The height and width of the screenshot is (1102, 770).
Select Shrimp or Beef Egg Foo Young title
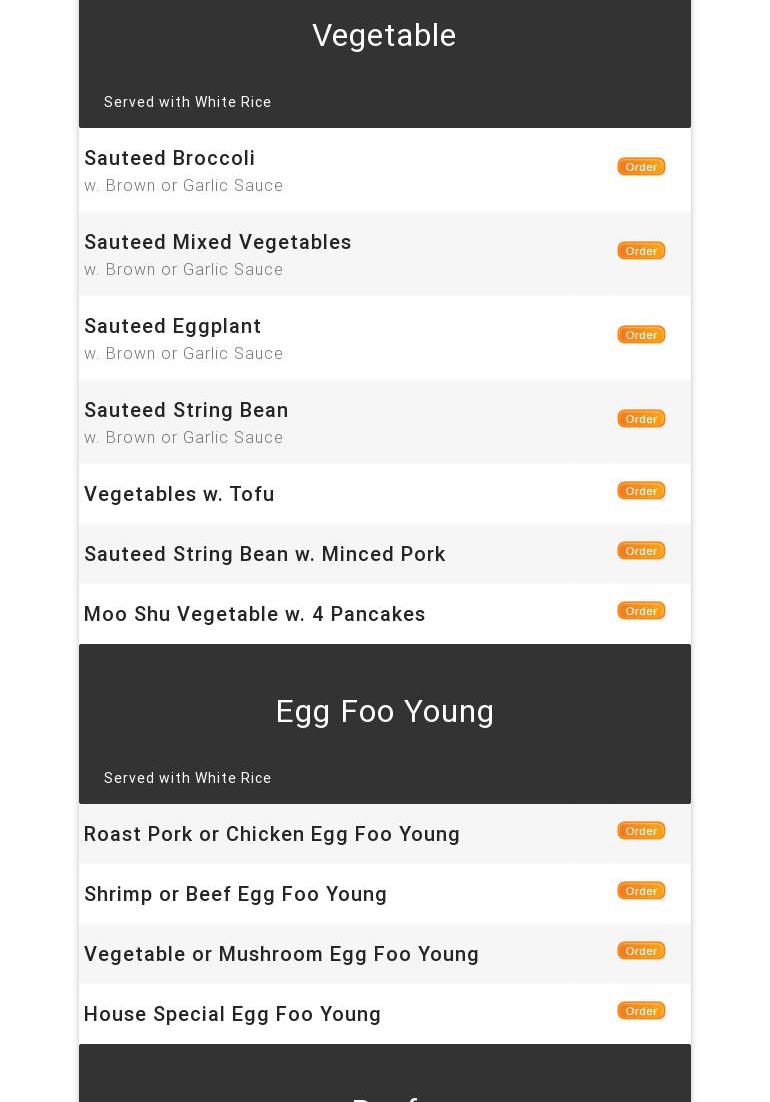point(236,894)
